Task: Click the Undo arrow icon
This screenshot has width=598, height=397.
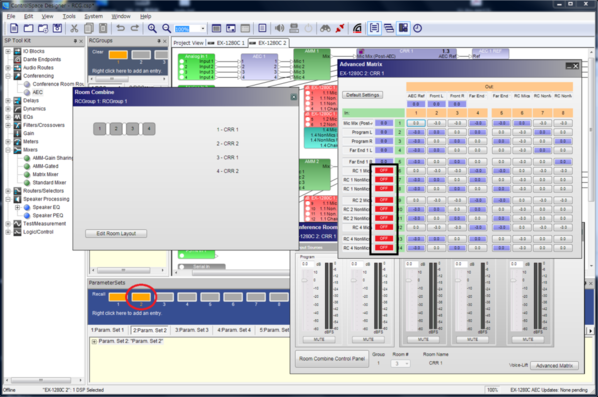Action: pyautogui.click(x=121, y=28)
